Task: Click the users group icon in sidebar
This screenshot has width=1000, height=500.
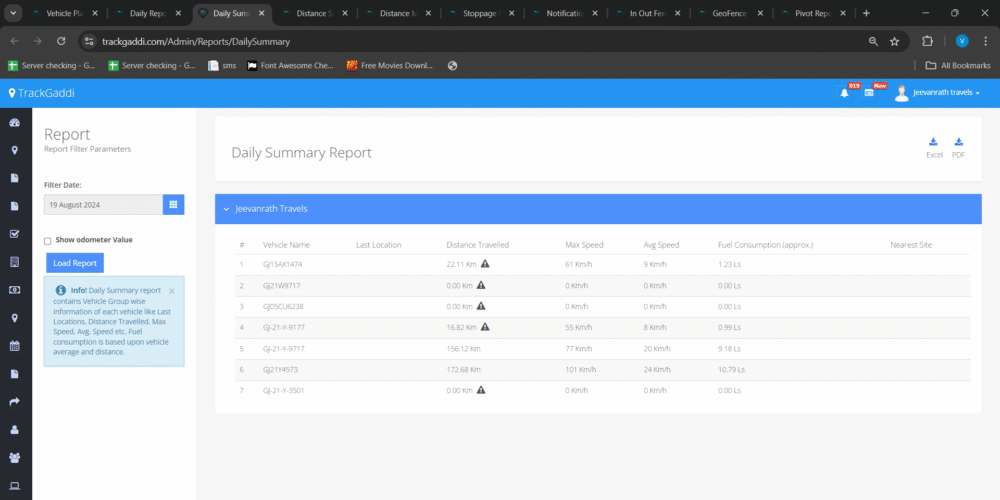Action: 15,457
